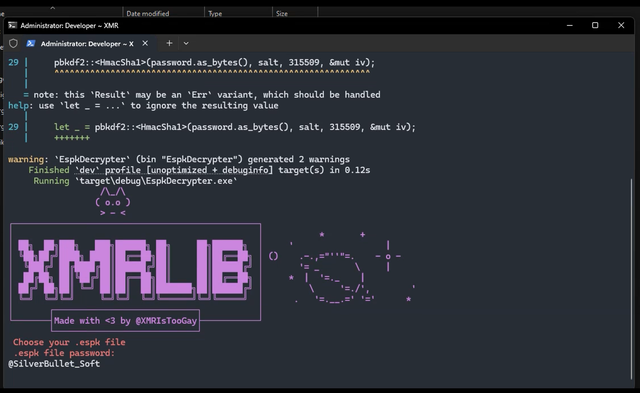Click Date modified column header in Explorer
640x393 pixels.
click(x=148, y=13)
